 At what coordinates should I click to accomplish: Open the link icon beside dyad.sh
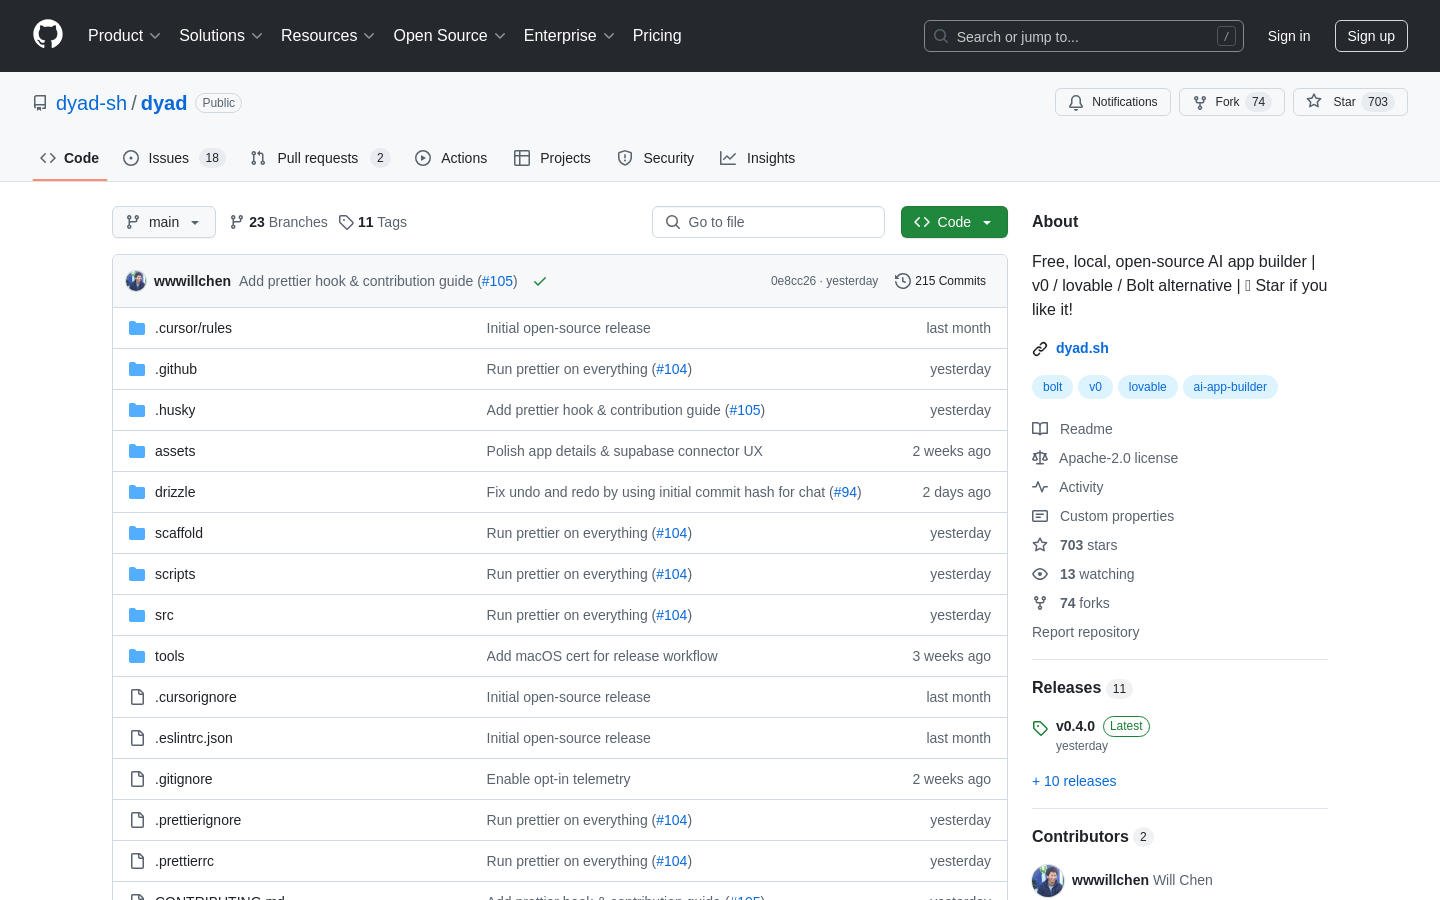(x=1040, y=349)
